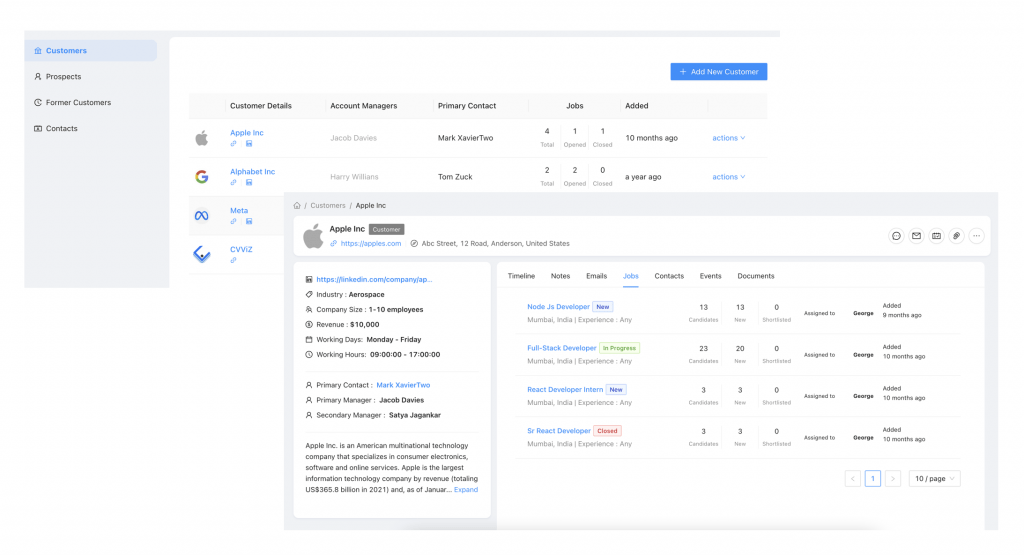Click the previous page arrow

click(853, 479)
